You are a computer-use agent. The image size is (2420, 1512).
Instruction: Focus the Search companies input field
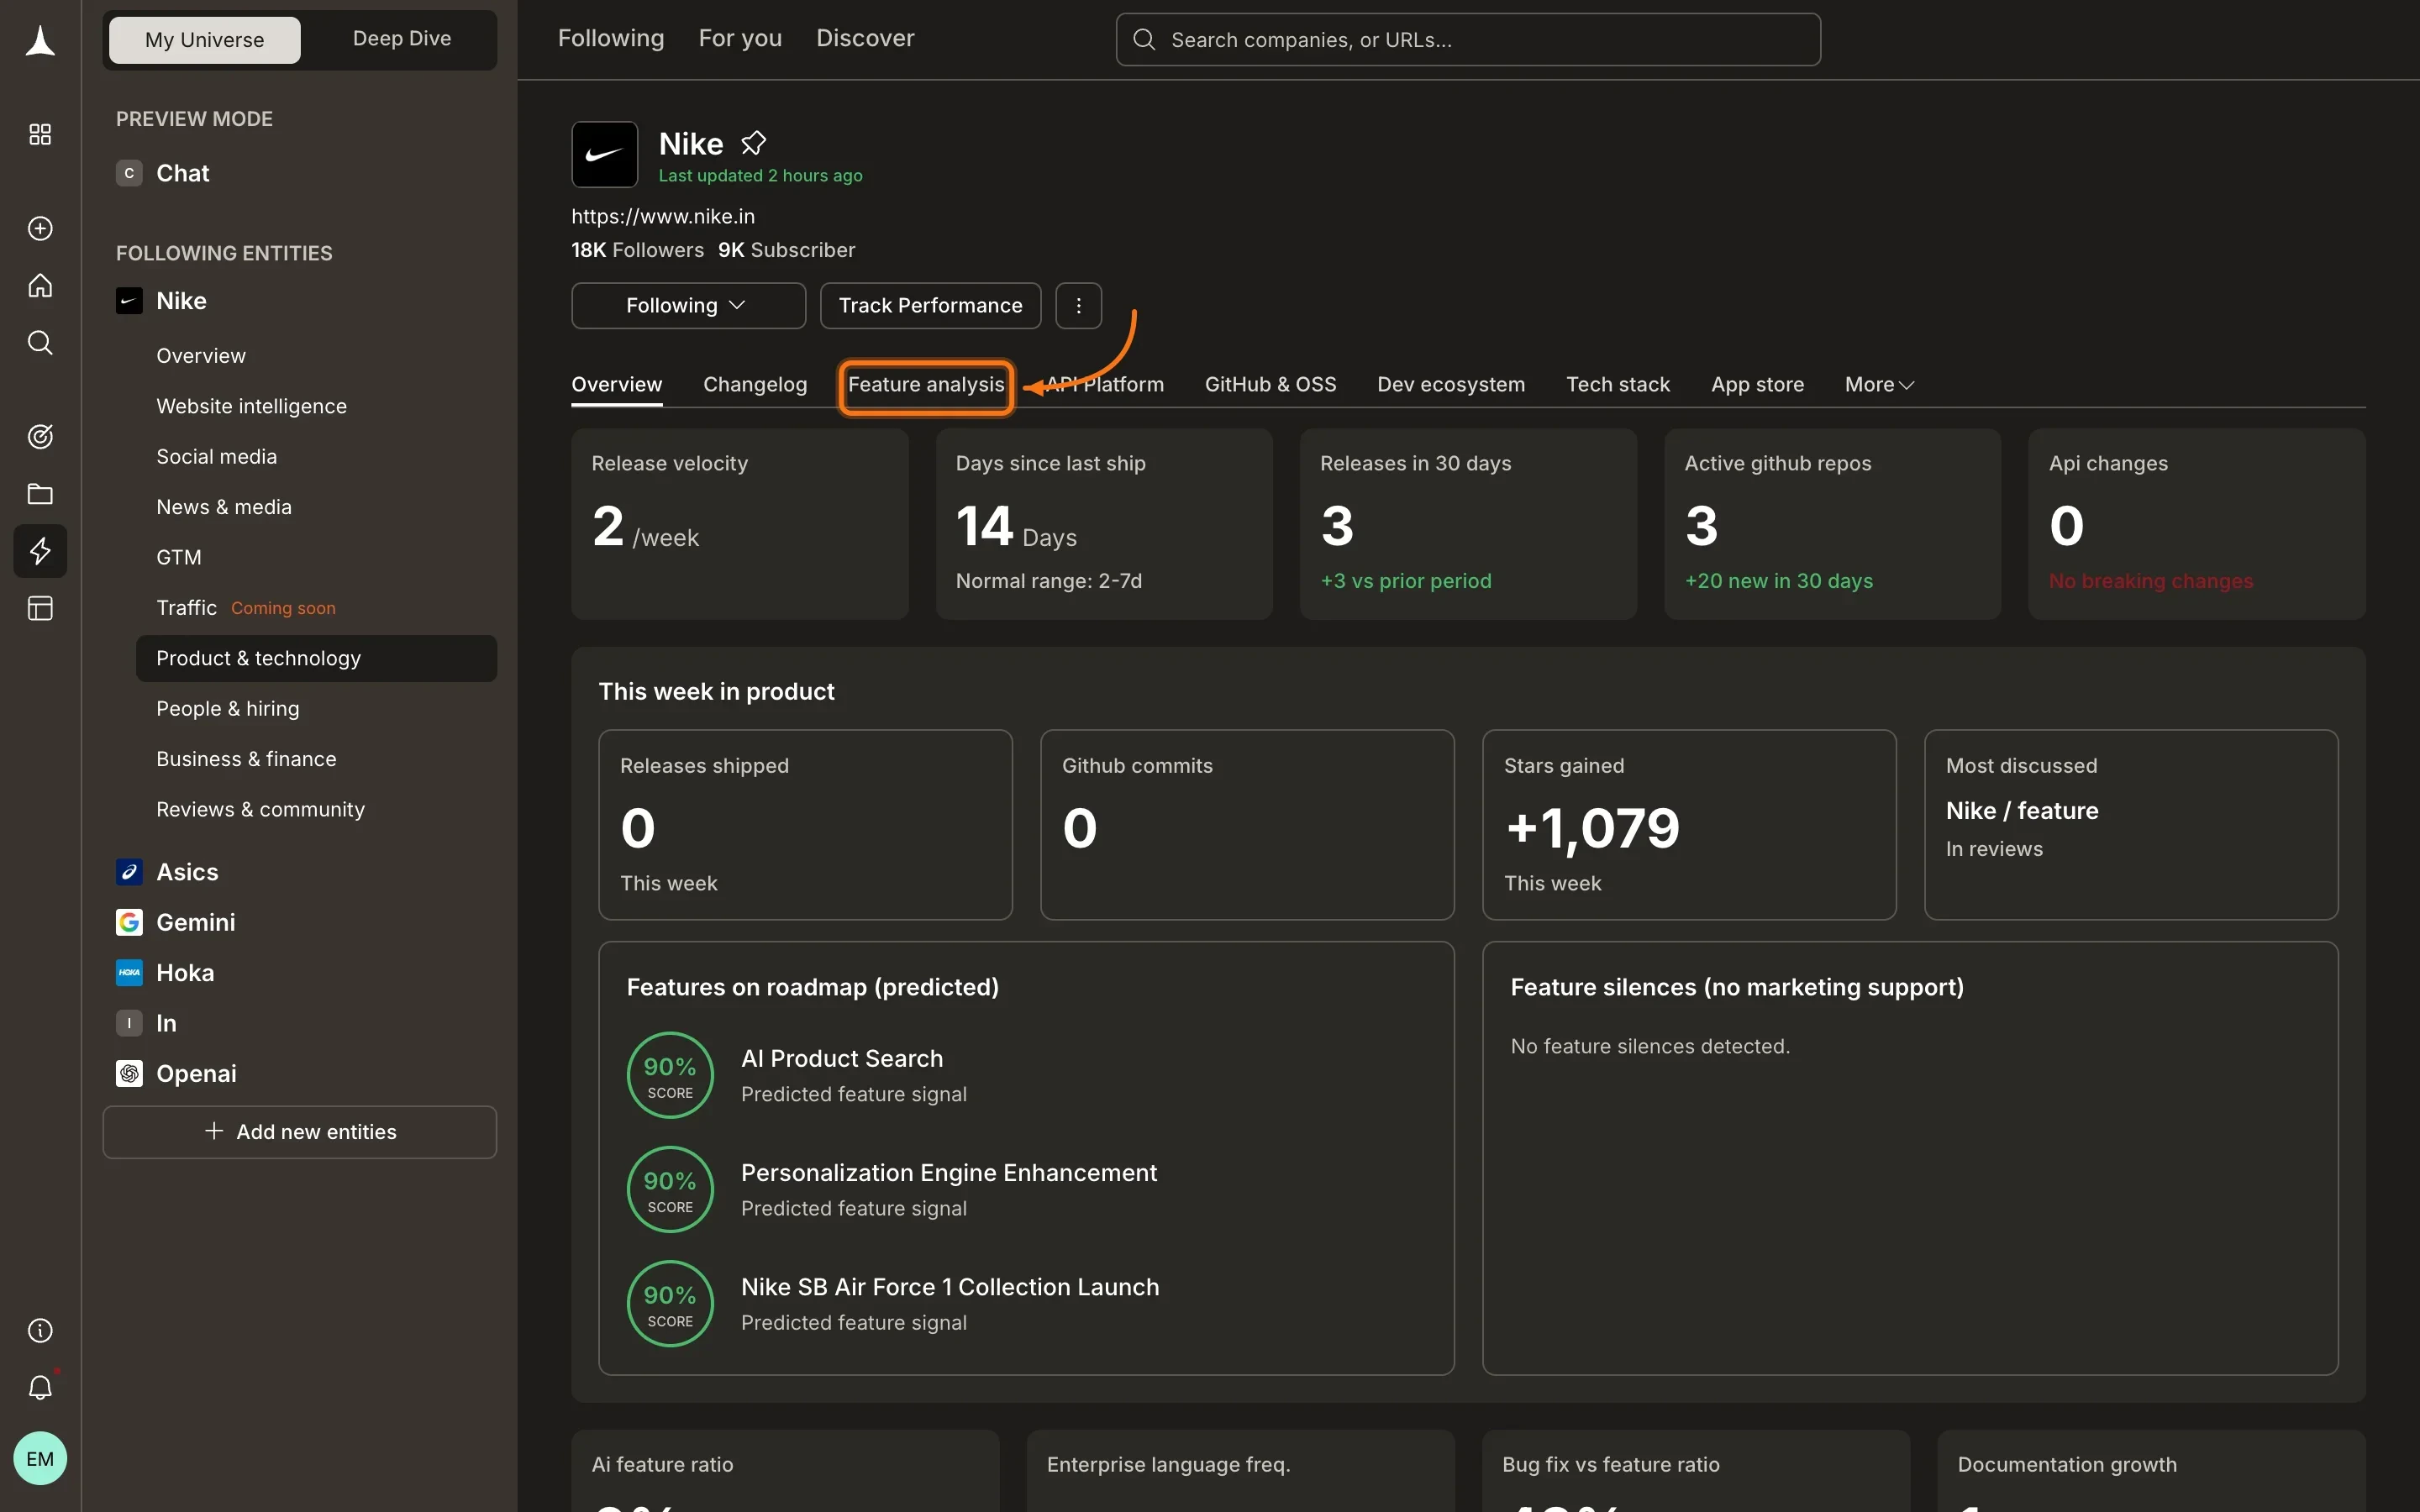(x=1468, y=40)
